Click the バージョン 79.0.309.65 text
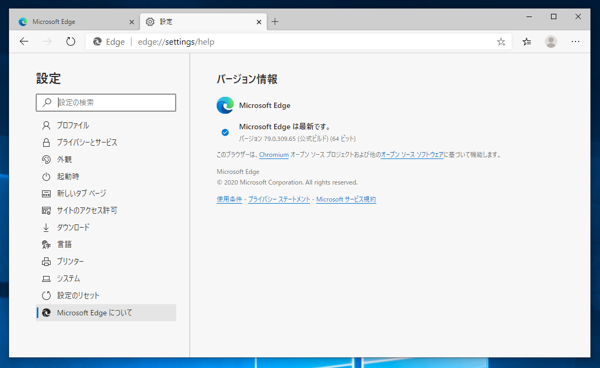This screenshot has height=368, width=600. pos(297,138)
